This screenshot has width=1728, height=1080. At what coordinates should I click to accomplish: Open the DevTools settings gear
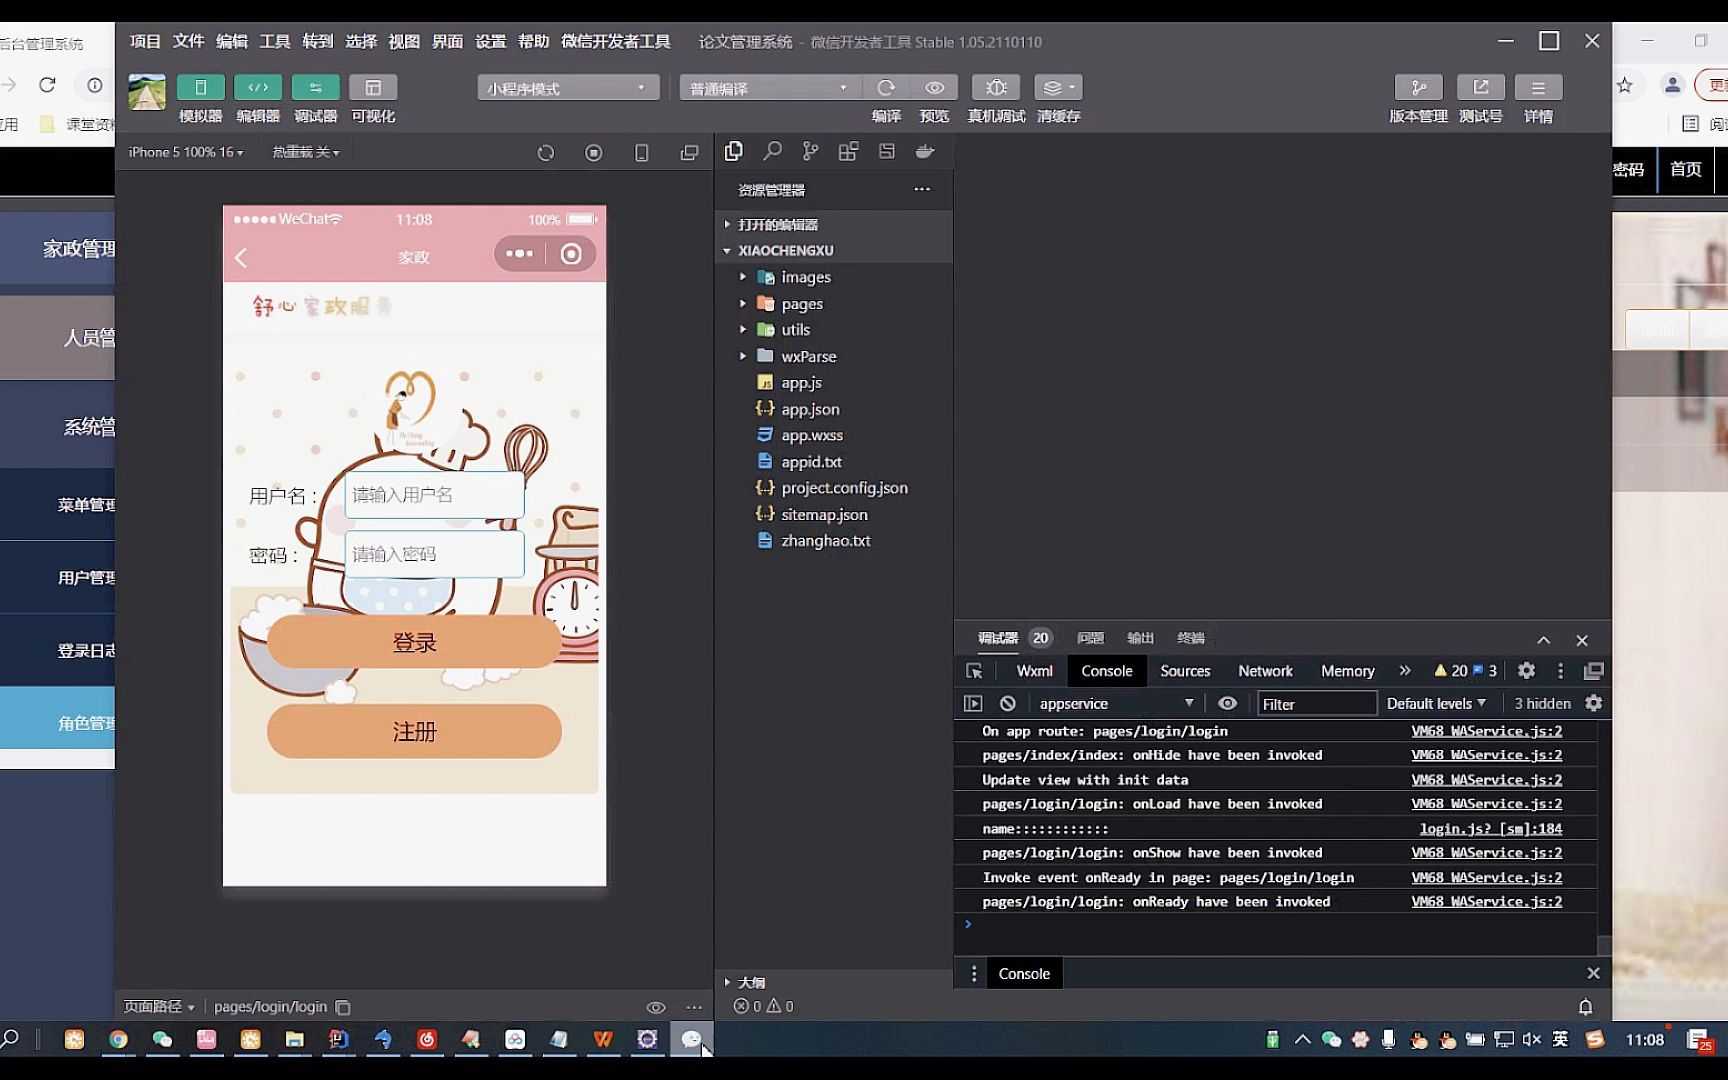(x=1526, y=671)
